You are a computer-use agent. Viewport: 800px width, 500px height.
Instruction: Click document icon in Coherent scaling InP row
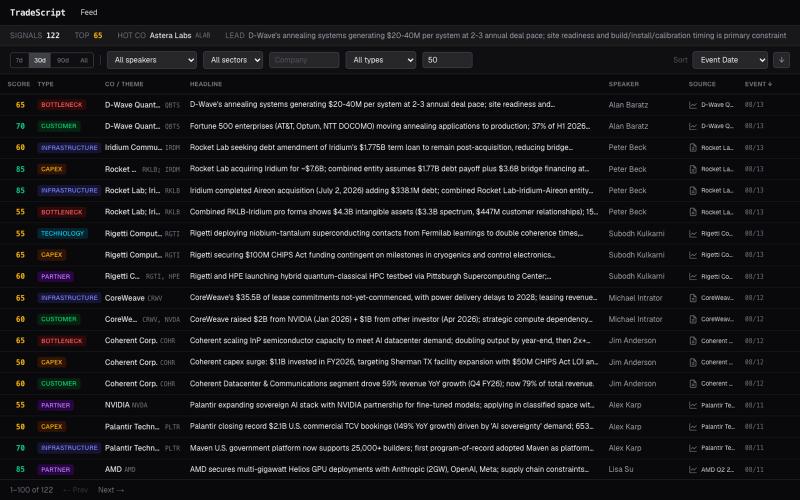point(693,341)
